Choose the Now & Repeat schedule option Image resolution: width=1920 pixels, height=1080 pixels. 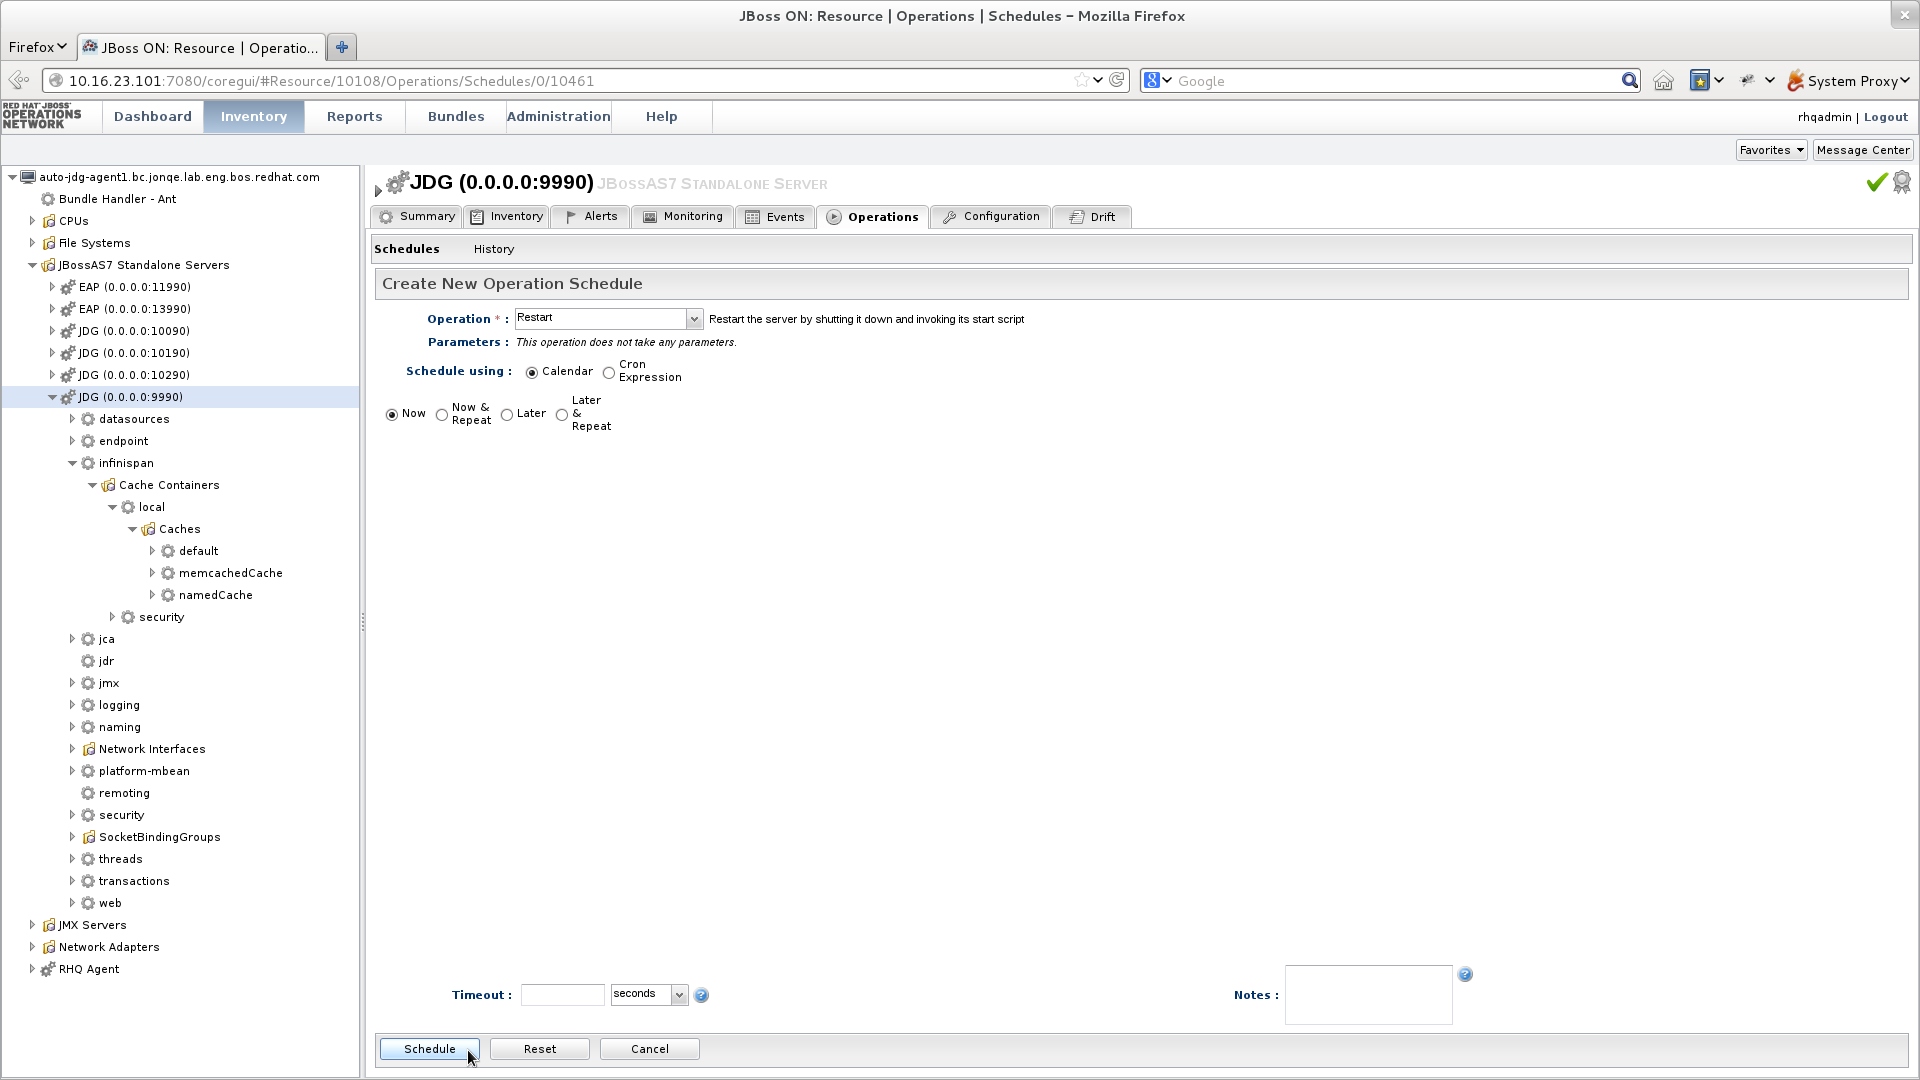442,415
